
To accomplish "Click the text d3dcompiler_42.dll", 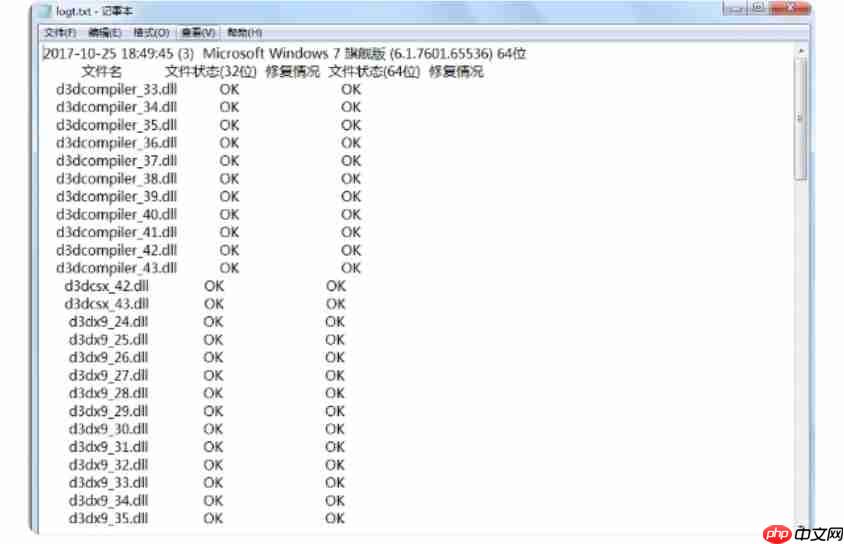I will tap(116, 250).
